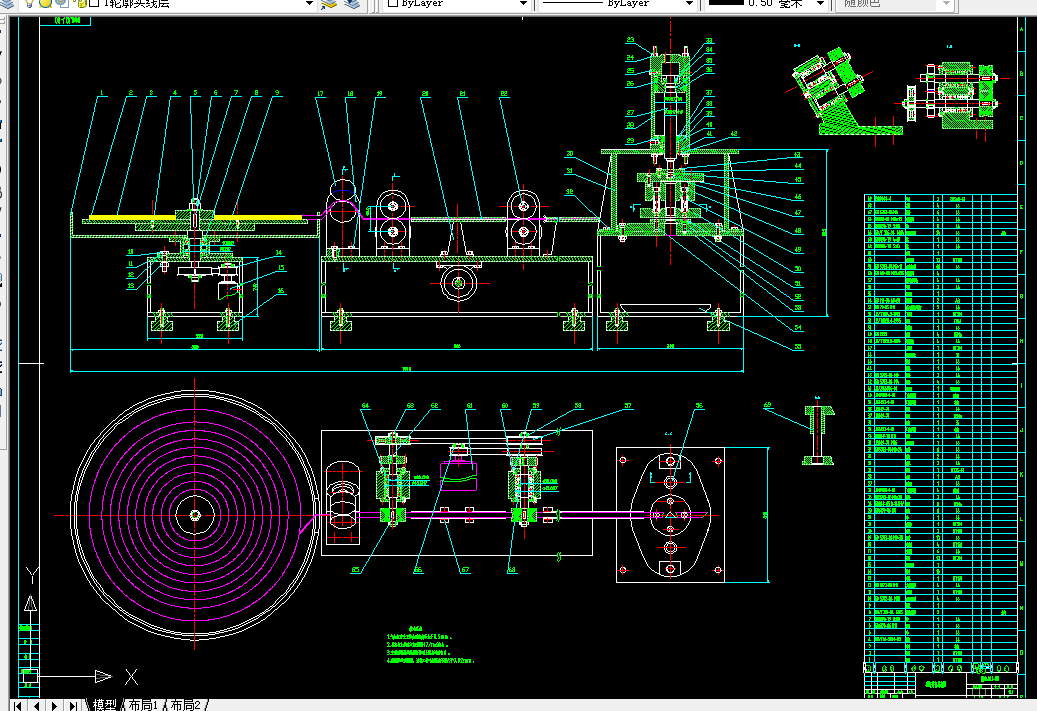1037x711 pixels.
Task: Toggle the layer lock padlock icon
Action: tap(79, 3)
